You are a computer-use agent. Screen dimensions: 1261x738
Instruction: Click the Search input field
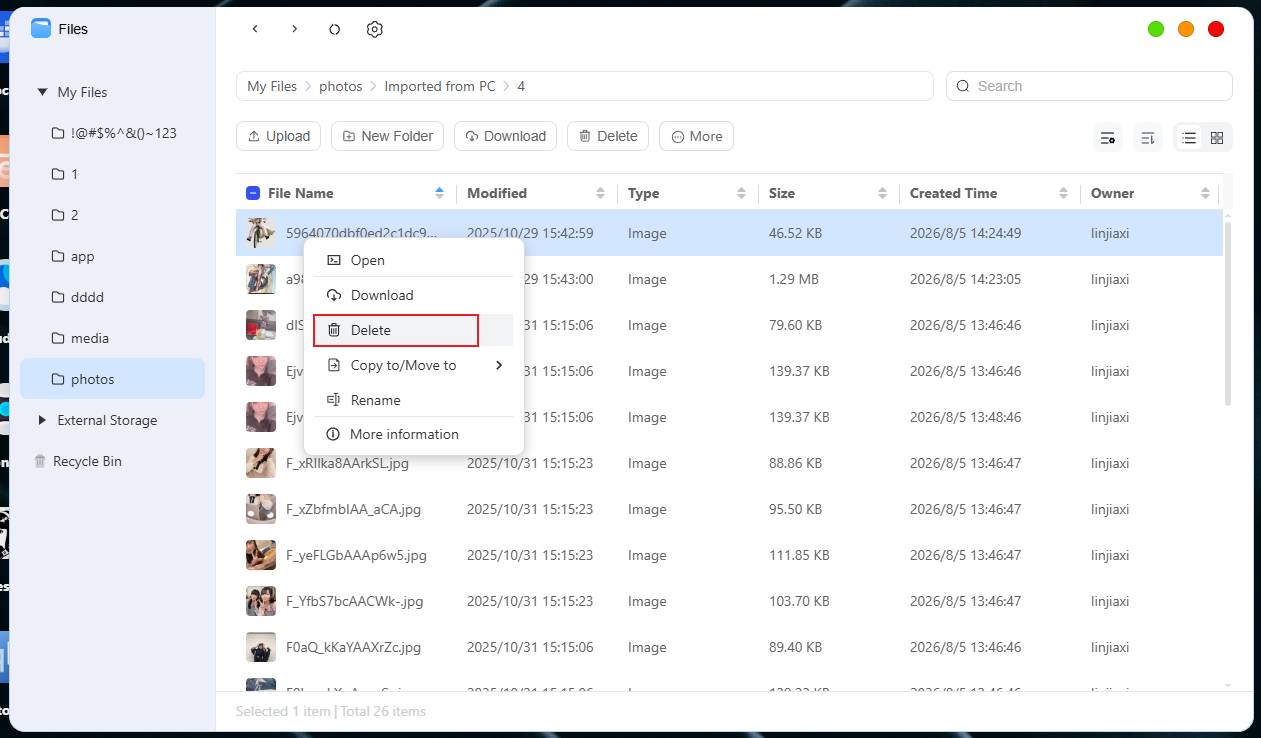[1089, 86]
